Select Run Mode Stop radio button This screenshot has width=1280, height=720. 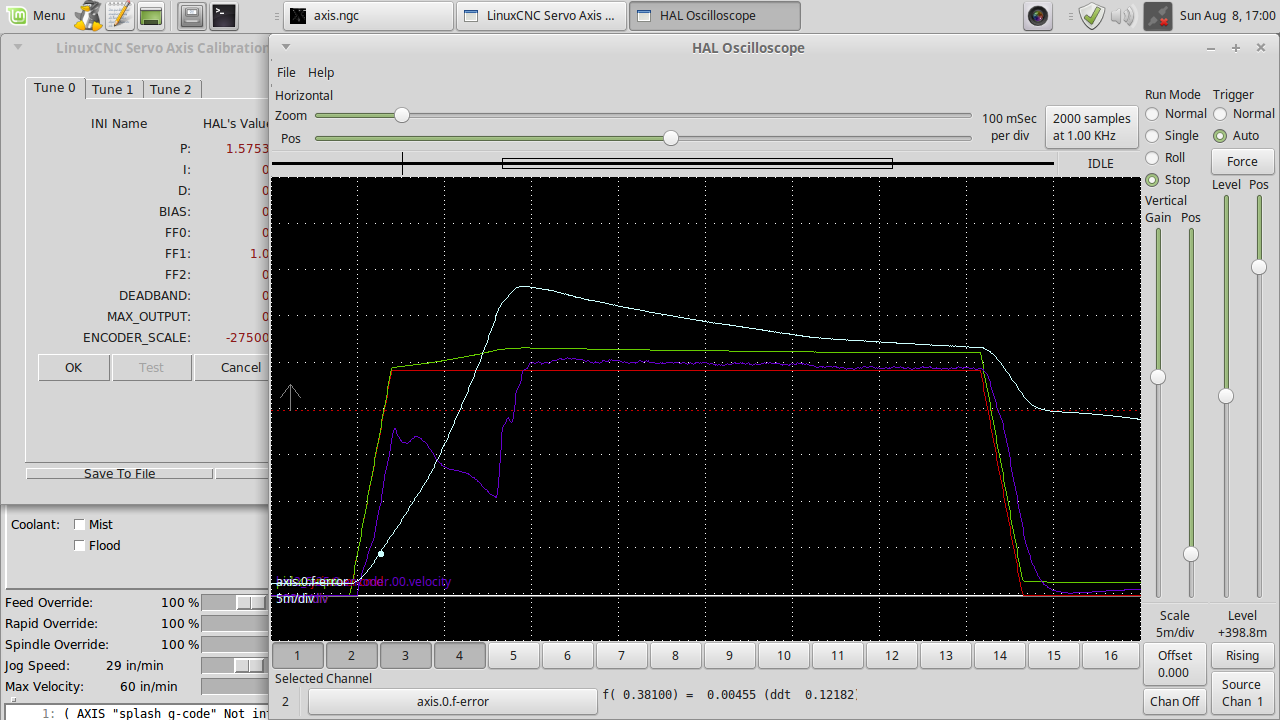click(1152, 180)
